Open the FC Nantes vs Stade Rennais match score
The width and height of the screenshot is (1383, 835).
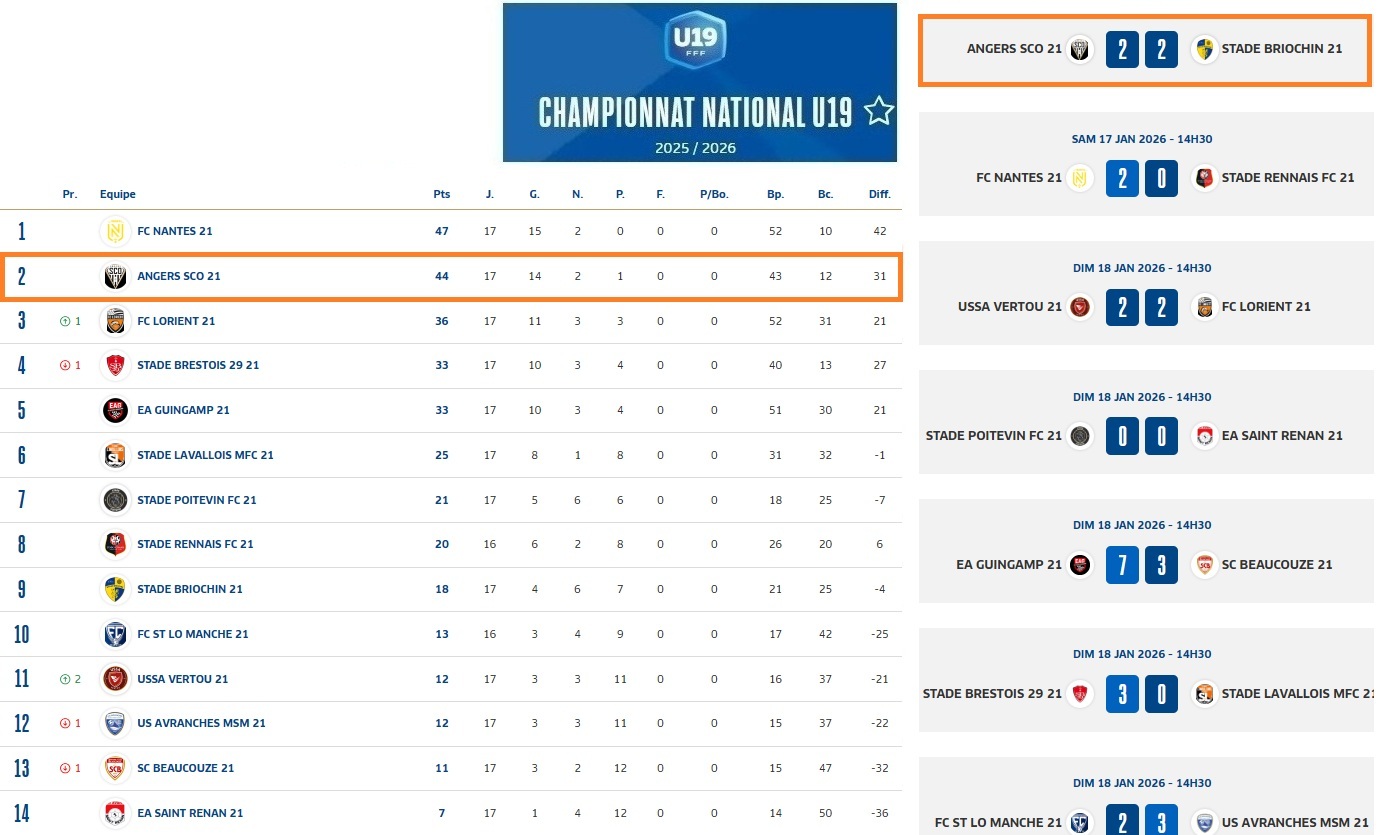pyautogui.click(x=1141, y=179)
